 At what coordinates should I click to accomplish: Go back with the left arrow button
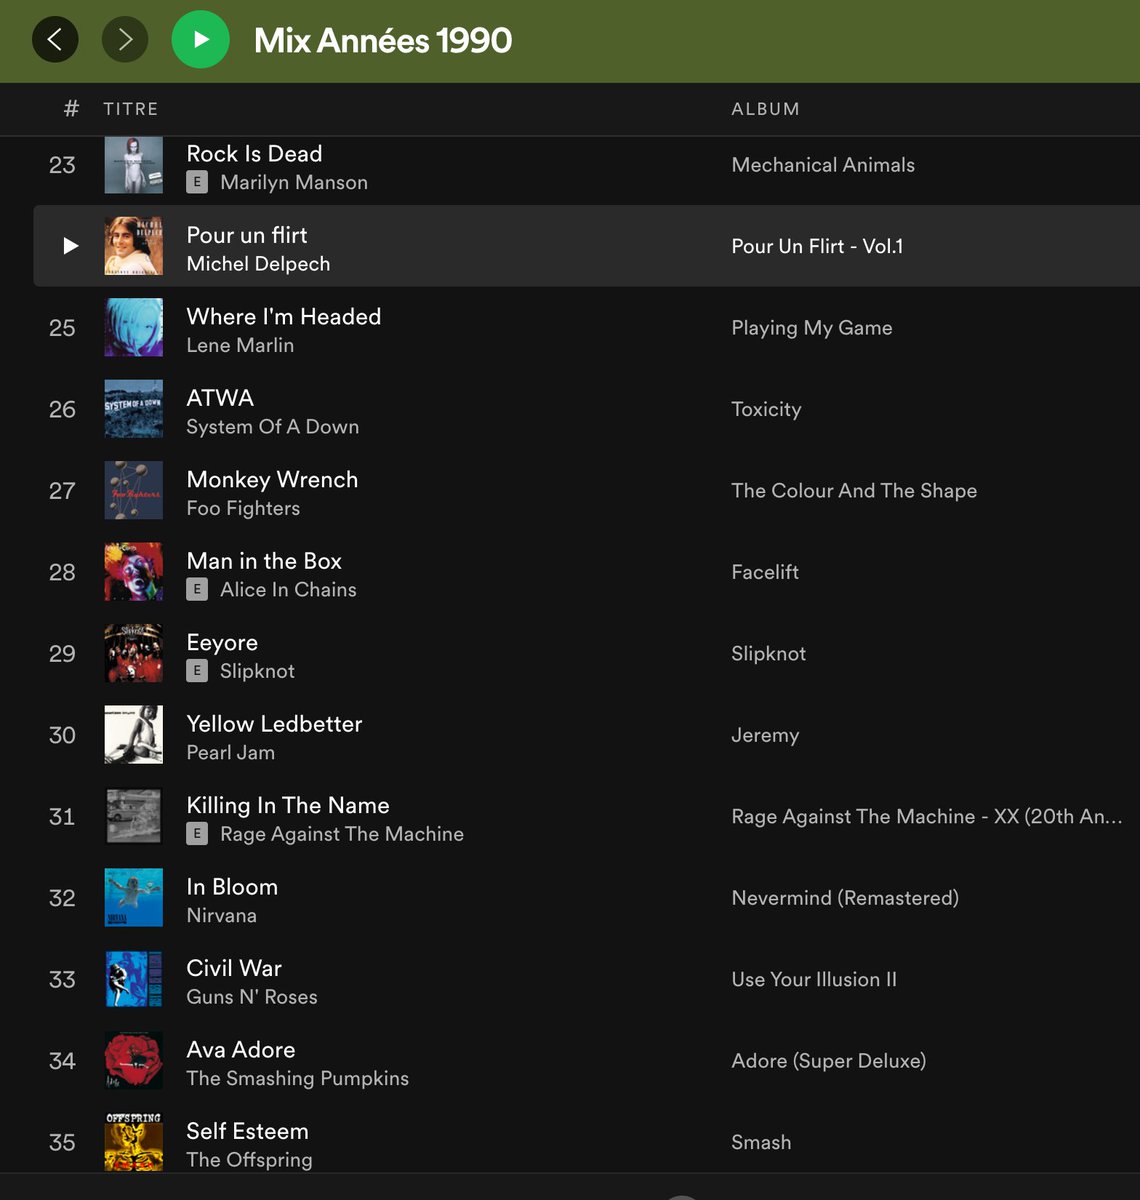[x=55, y=40]
